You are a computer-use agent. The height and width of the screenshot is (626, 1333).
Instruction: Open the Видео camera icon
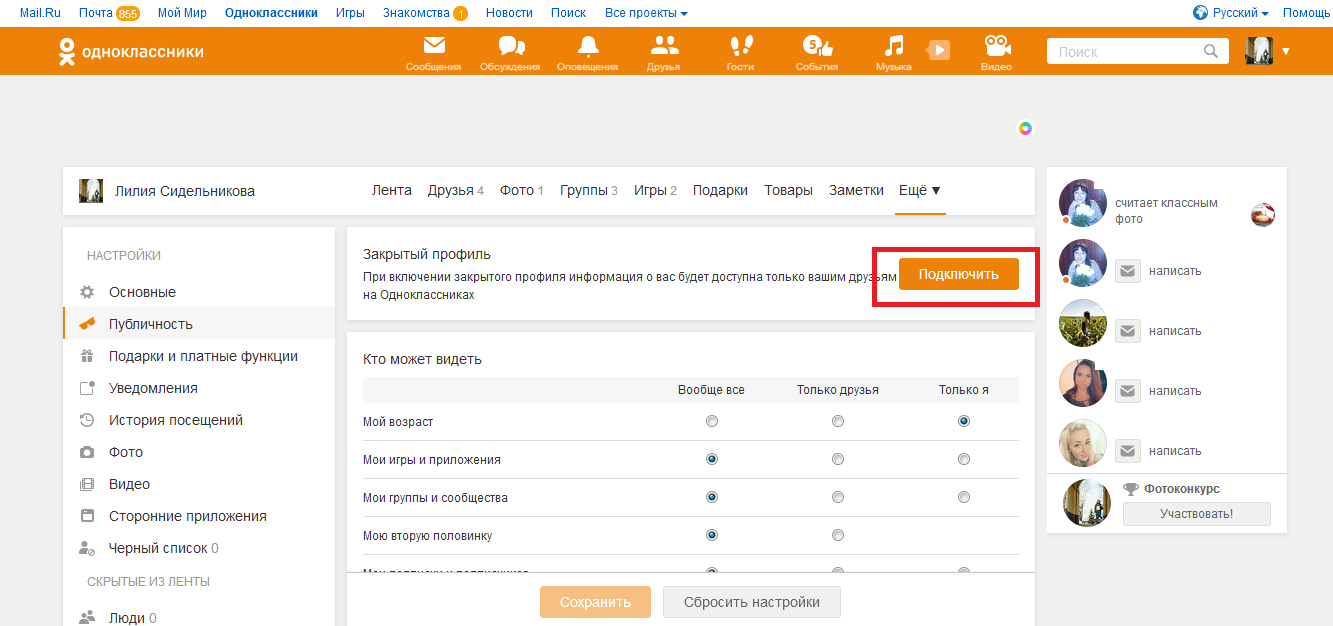click(x=996, y=47)
